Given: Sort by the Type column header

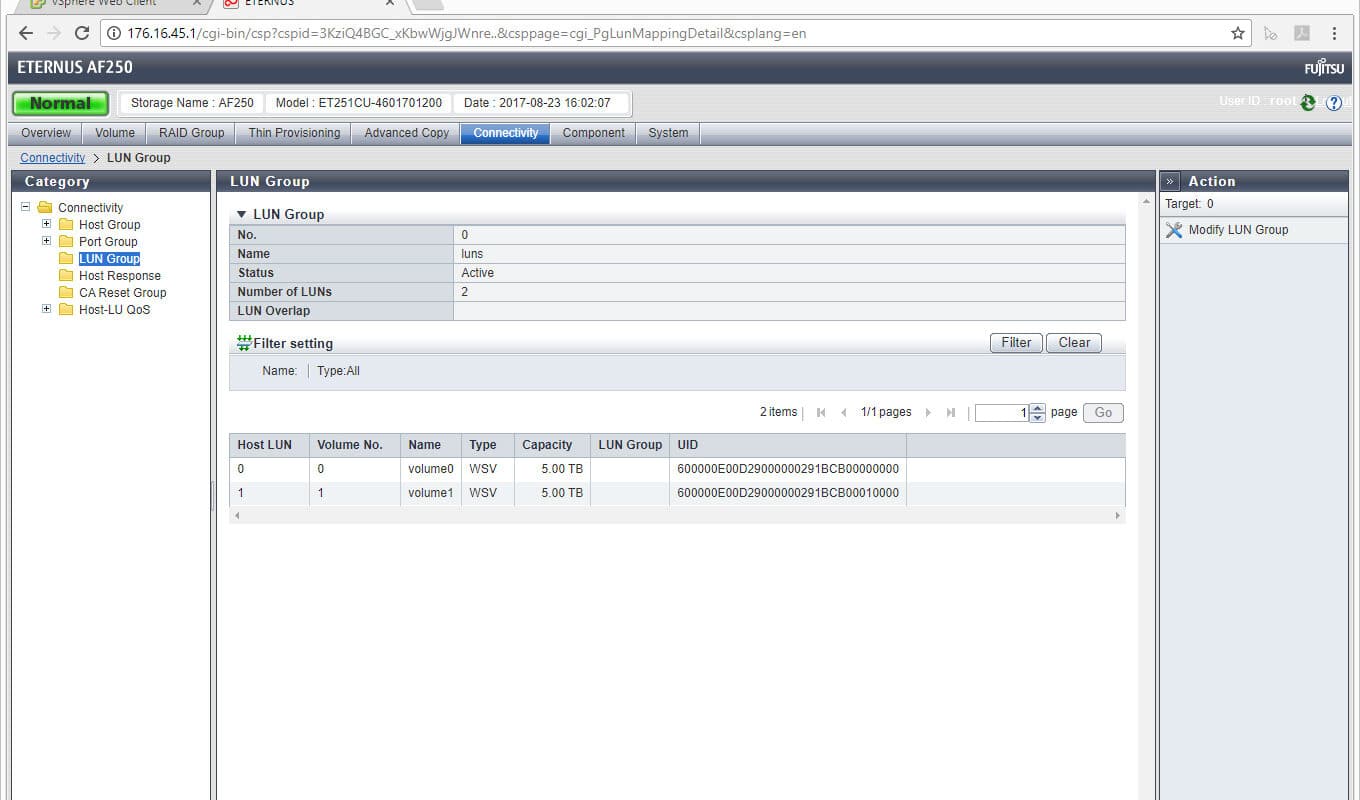Looking at the screenshot, I should (x=488, y=445).
